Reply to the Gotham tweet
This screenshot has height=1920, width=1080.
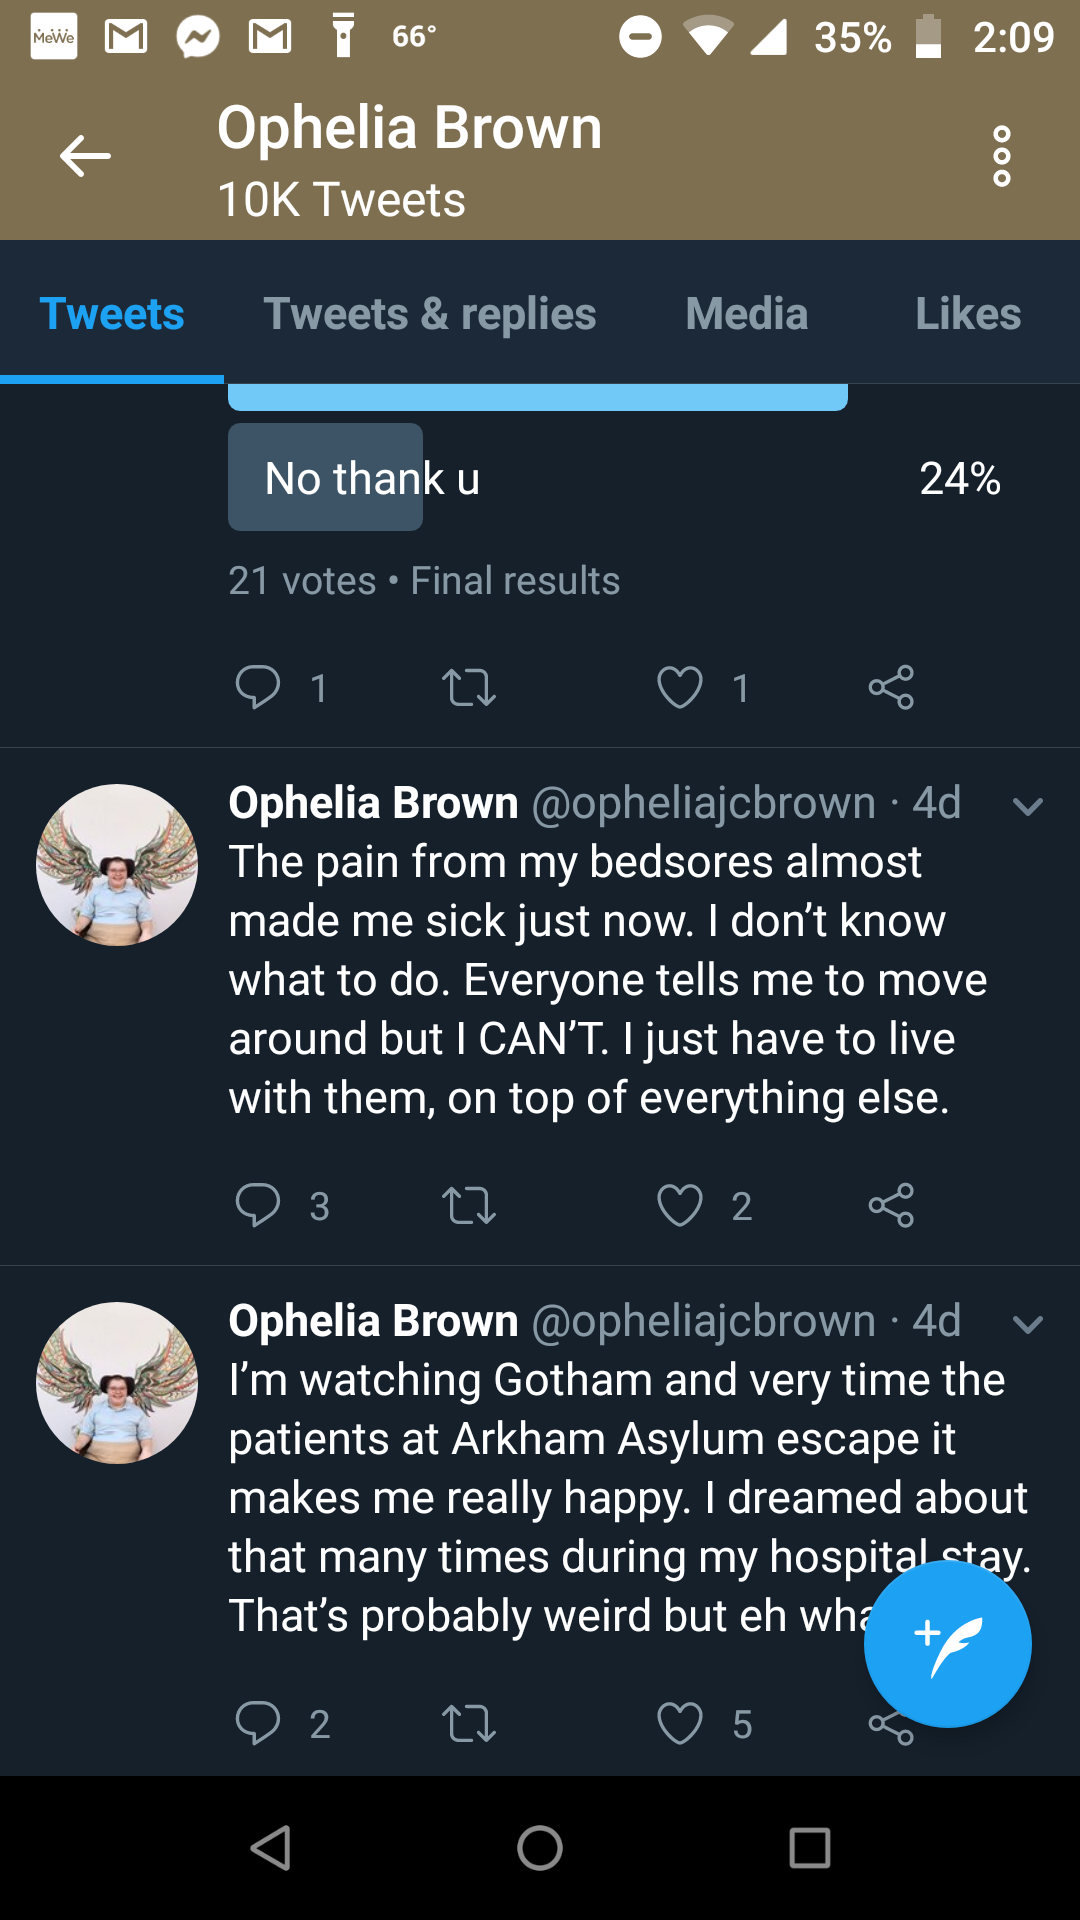tap(258, 1723)
